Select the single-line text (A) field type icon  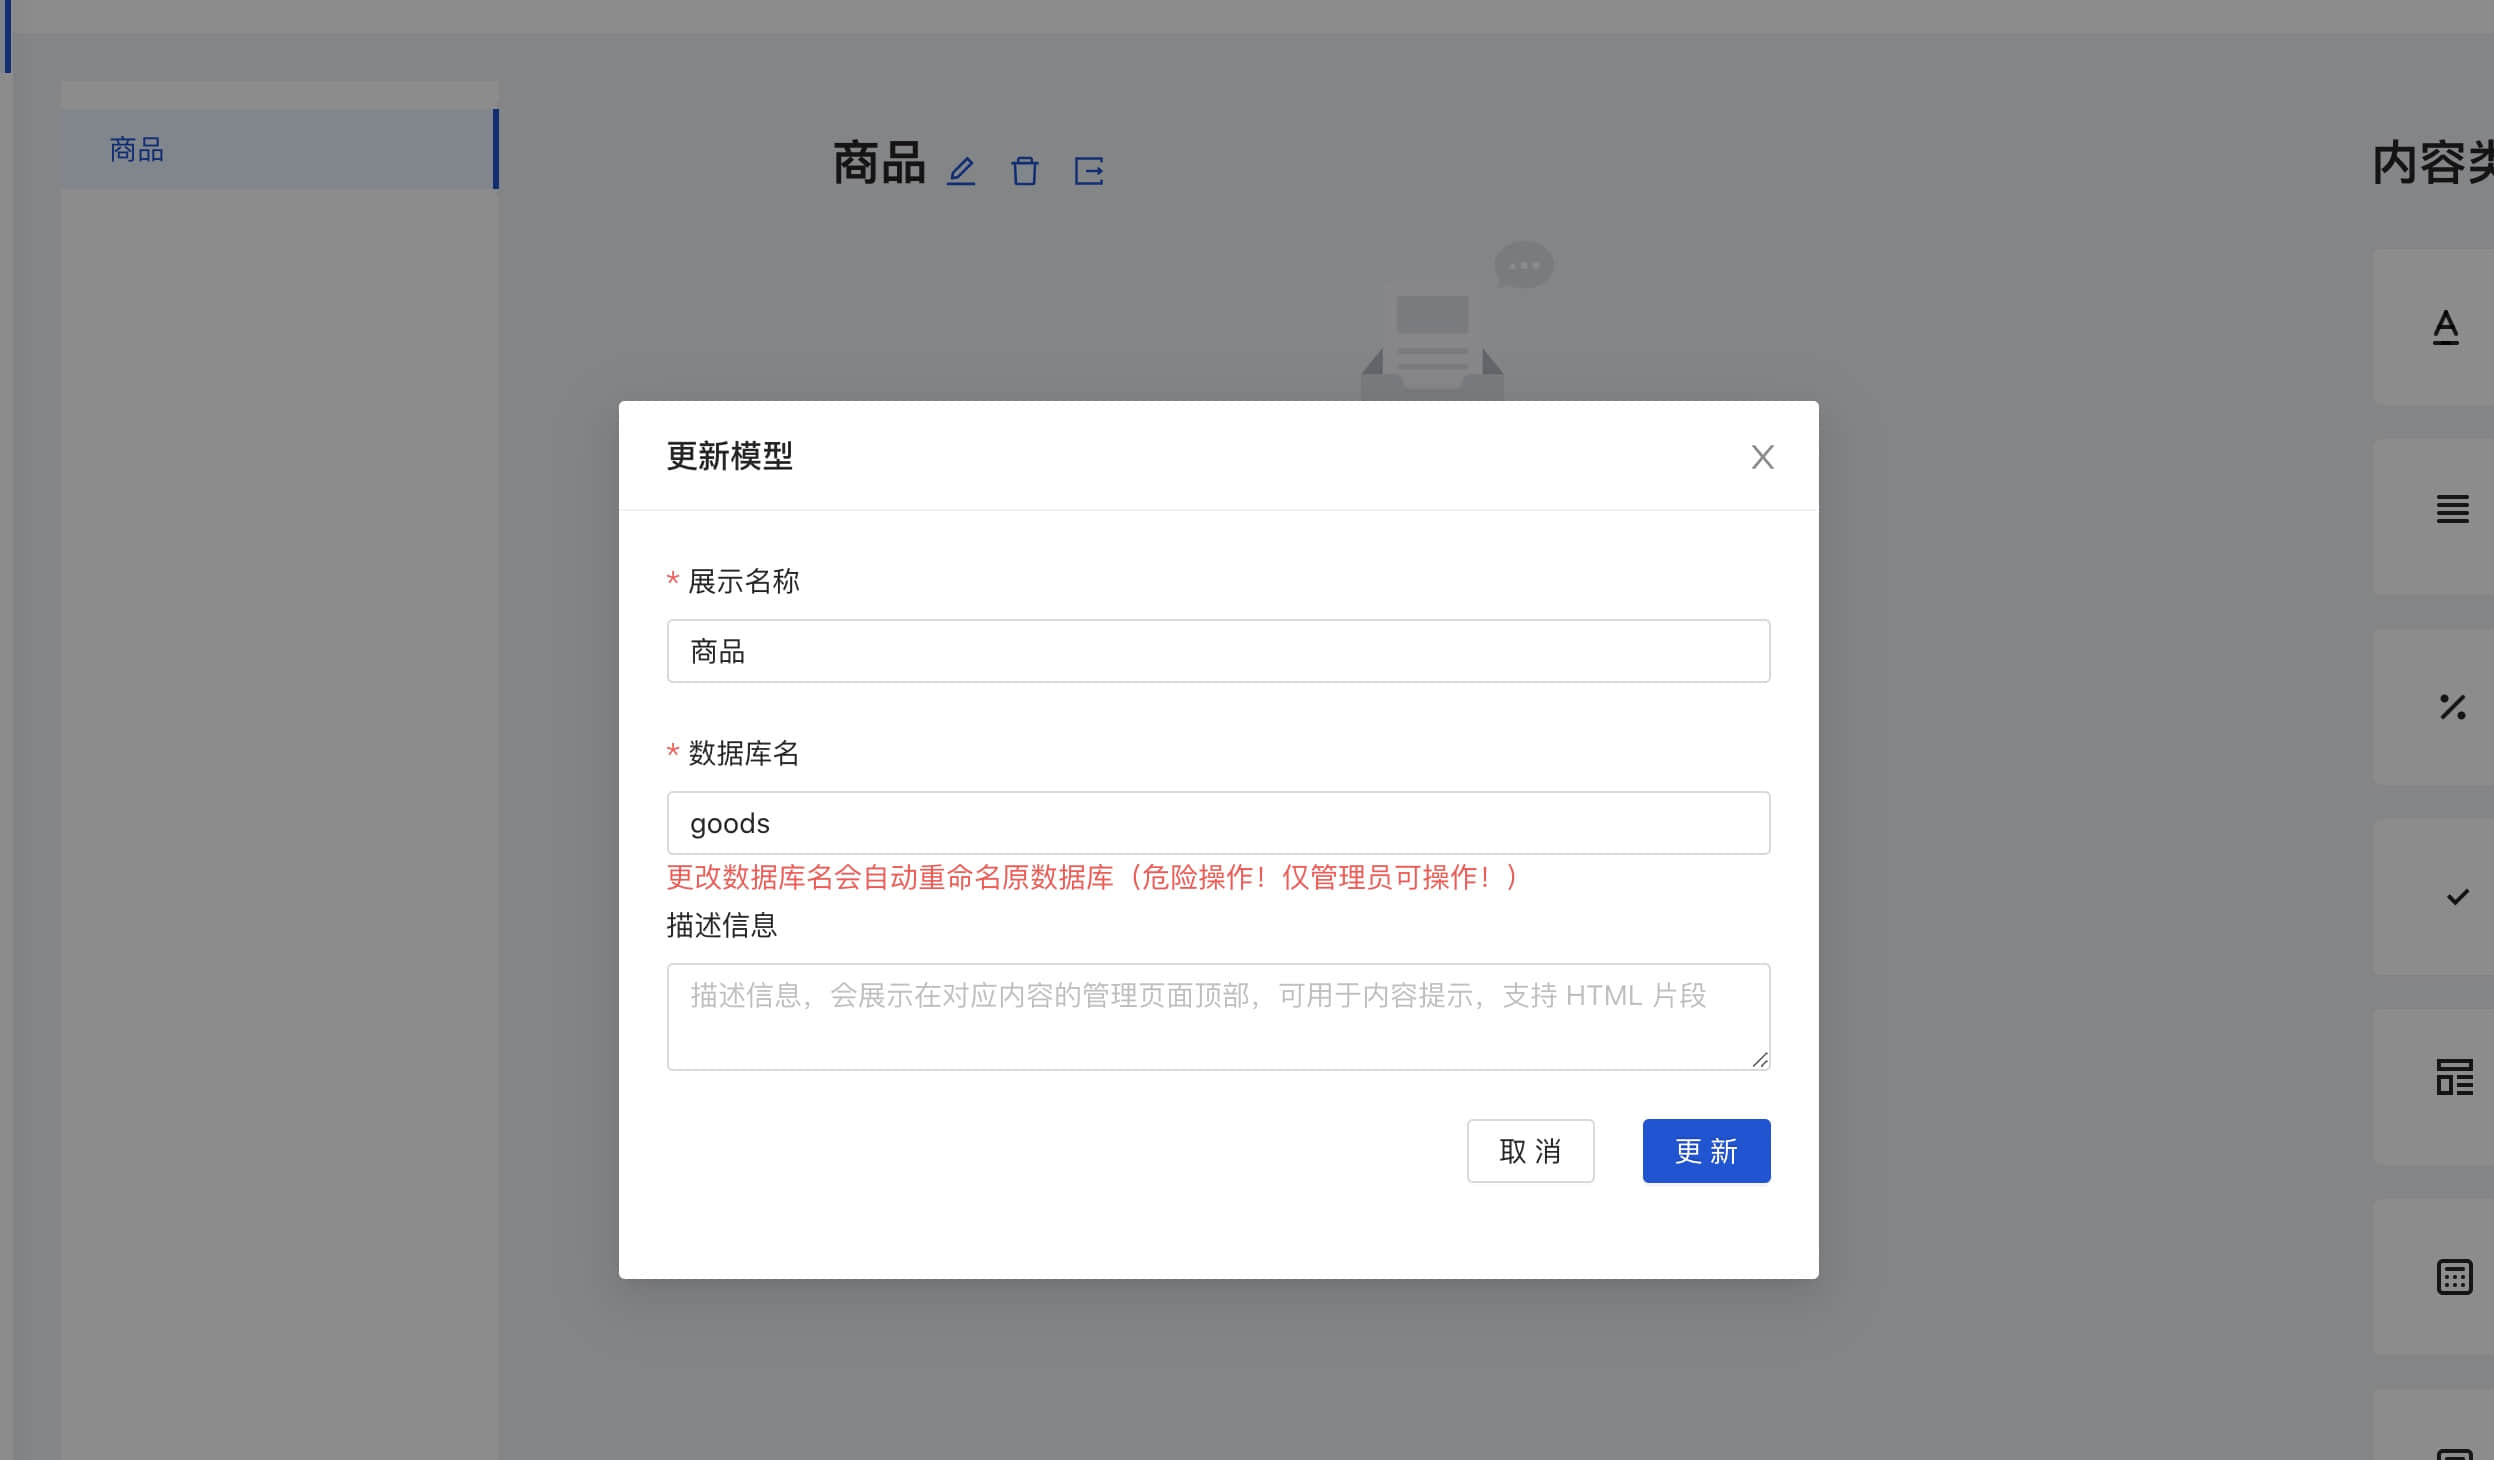[x=2445, y=327]
